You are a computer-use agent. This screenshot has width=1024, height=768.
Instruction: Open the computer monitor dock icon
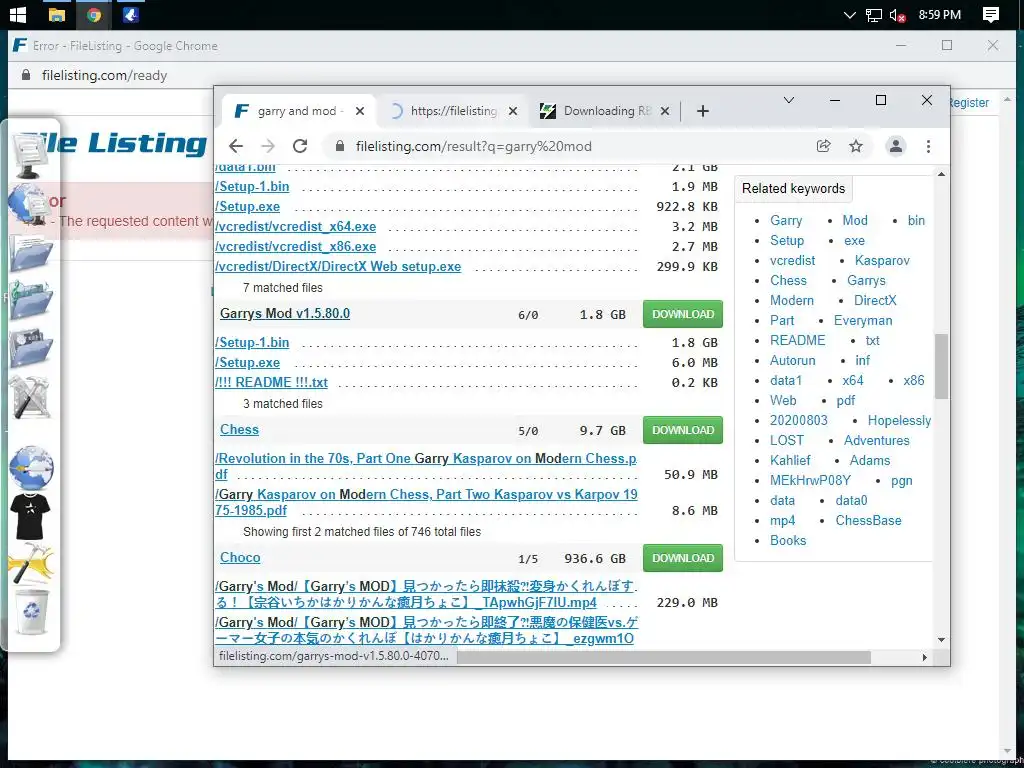pyautogui.click(x=30, y=155)
